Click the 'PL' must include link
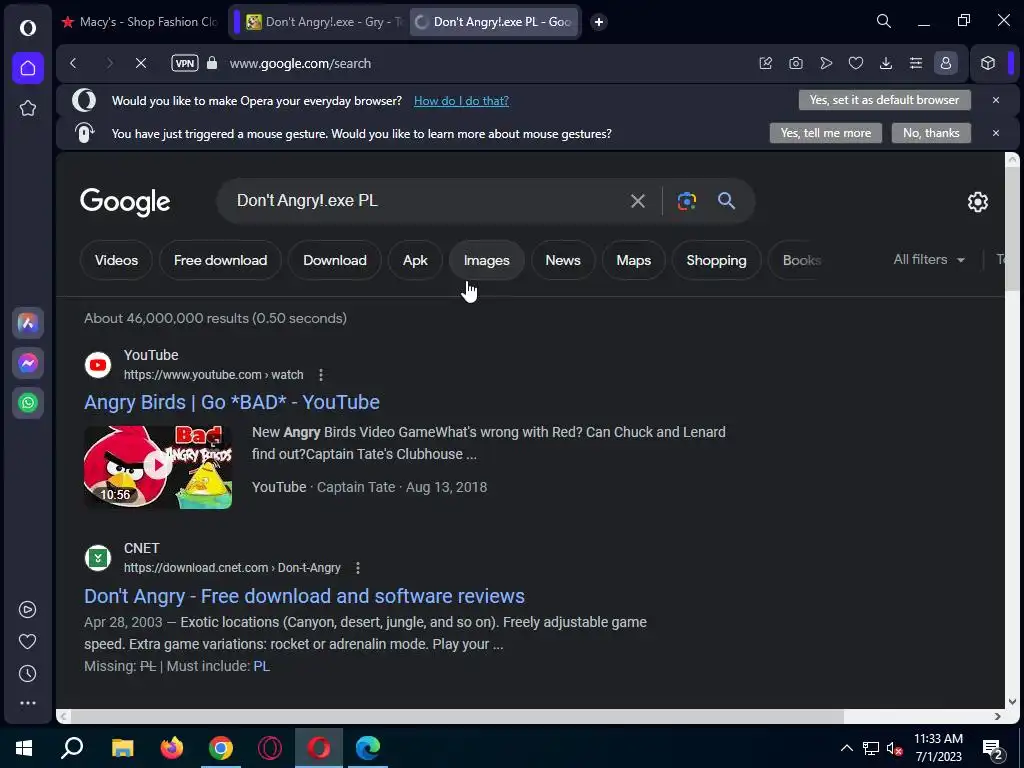Viewport: 1024px width, 768px height. [261, 666]
